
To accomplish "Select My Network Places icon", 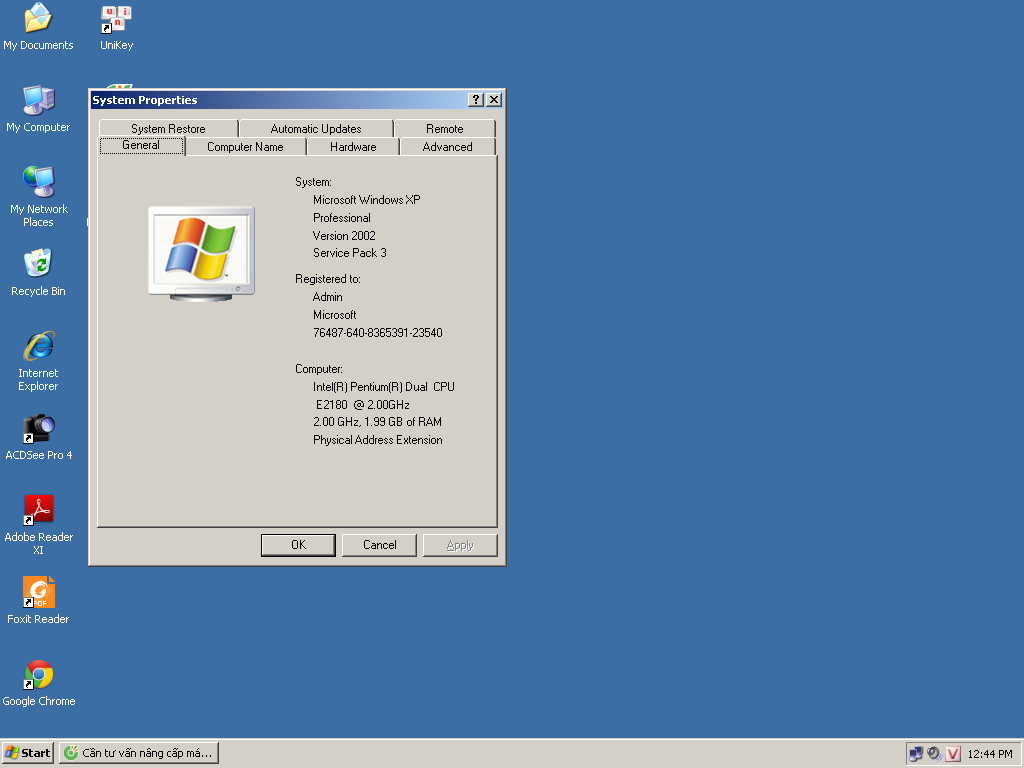I will coord(38,196).
